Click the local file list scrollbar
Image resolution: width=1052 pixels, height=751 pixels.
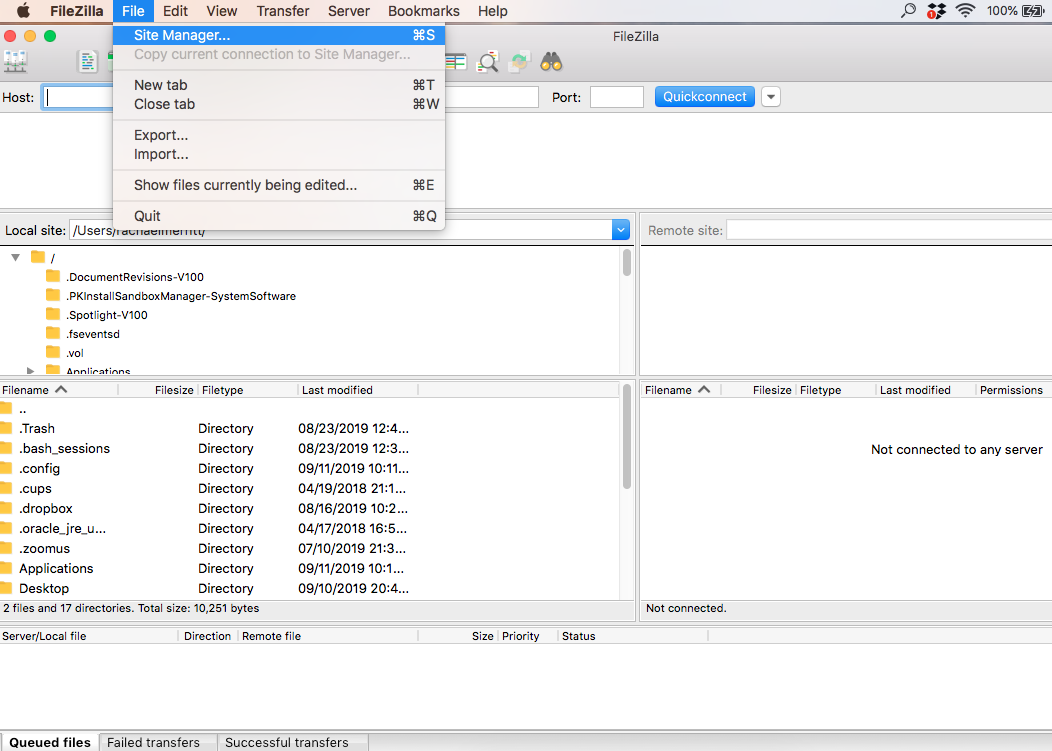627,450
